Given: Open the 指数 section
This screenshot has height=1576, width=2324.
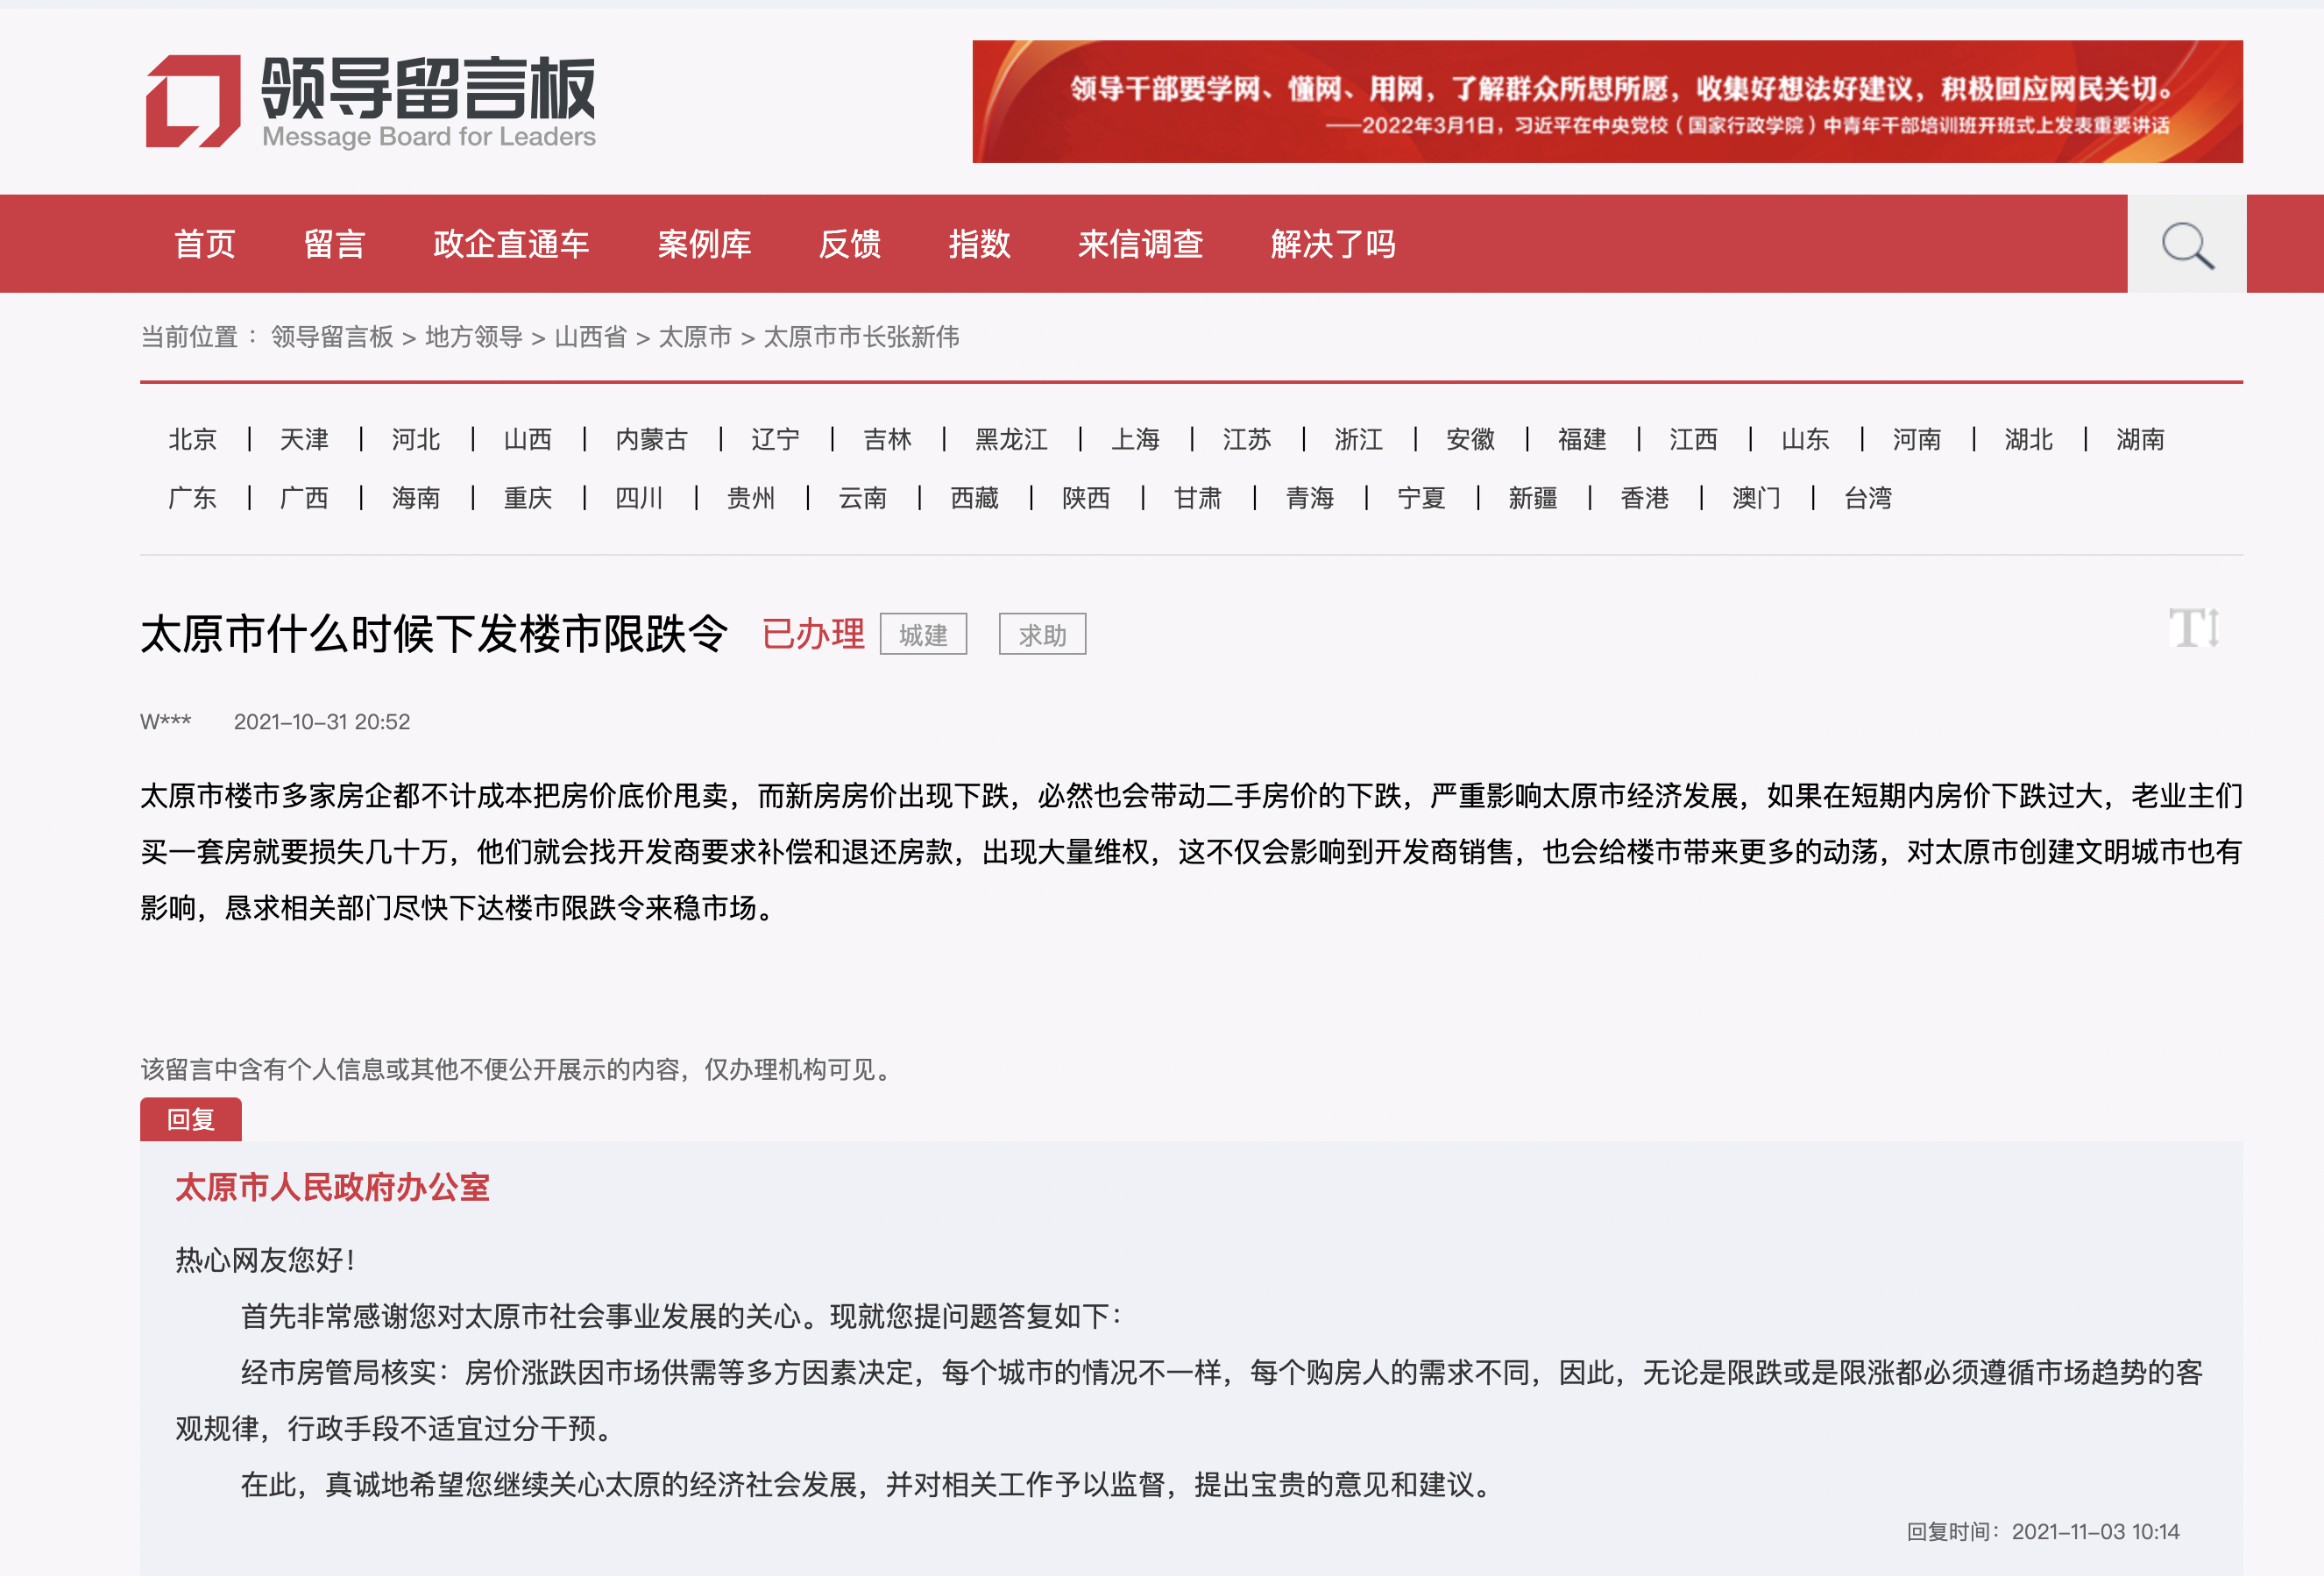Looking at the screenshot, I should point(980,244).
